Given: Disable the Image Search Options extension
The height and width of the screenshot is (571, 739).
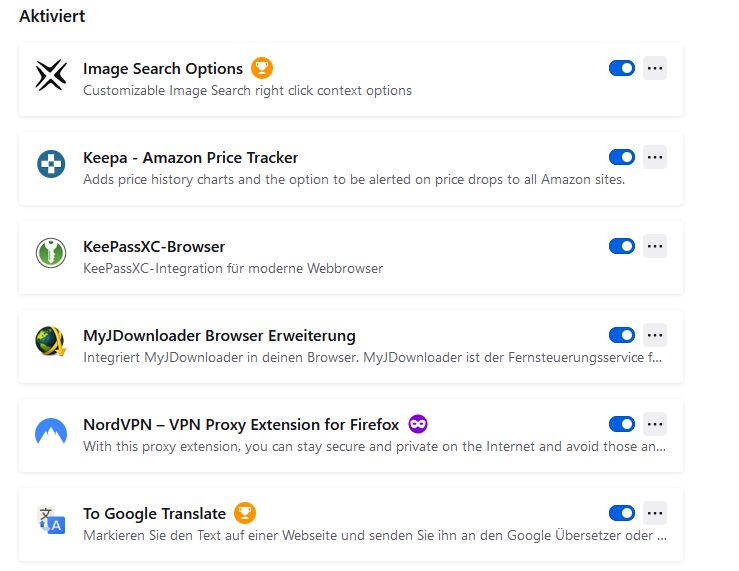Looking at the screenshot, I should (621, 68).
